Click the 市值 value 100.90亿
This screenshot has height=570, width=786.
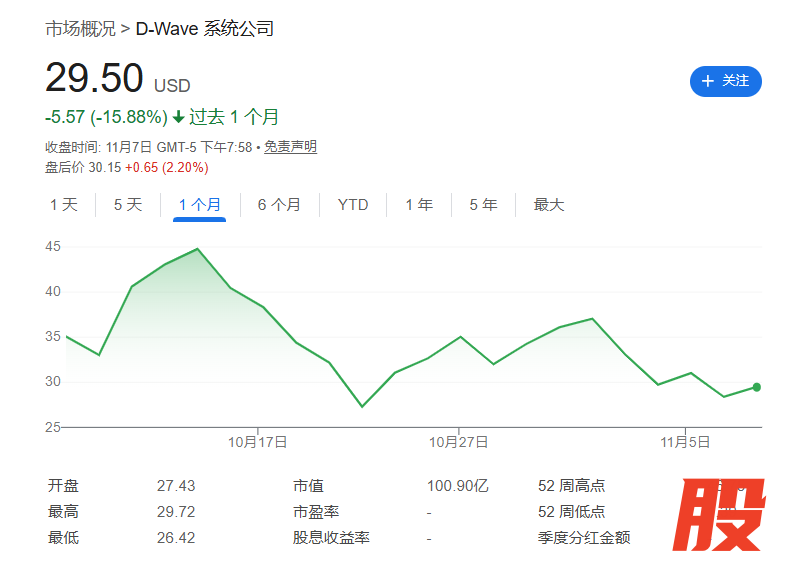coord(458,486)
